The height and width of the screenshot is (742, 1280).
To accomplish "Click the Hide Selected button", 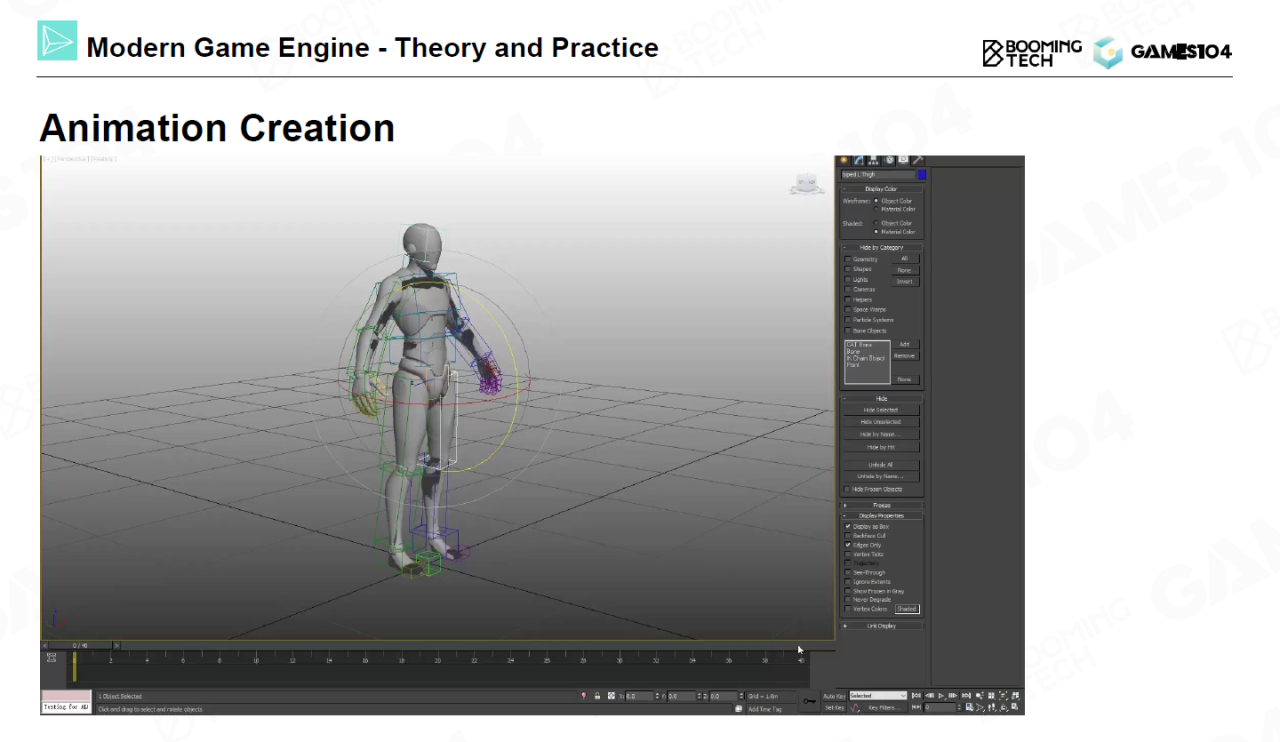I will pos(881,410).
